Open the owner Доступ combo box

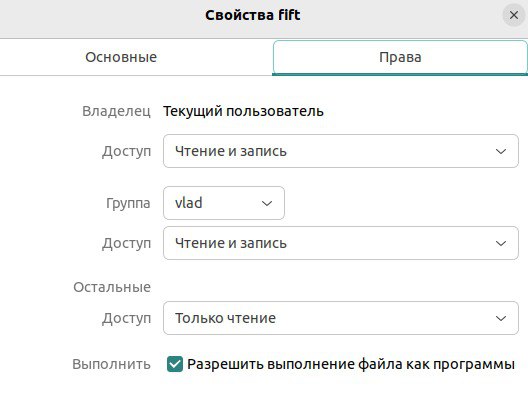point(341,151)
